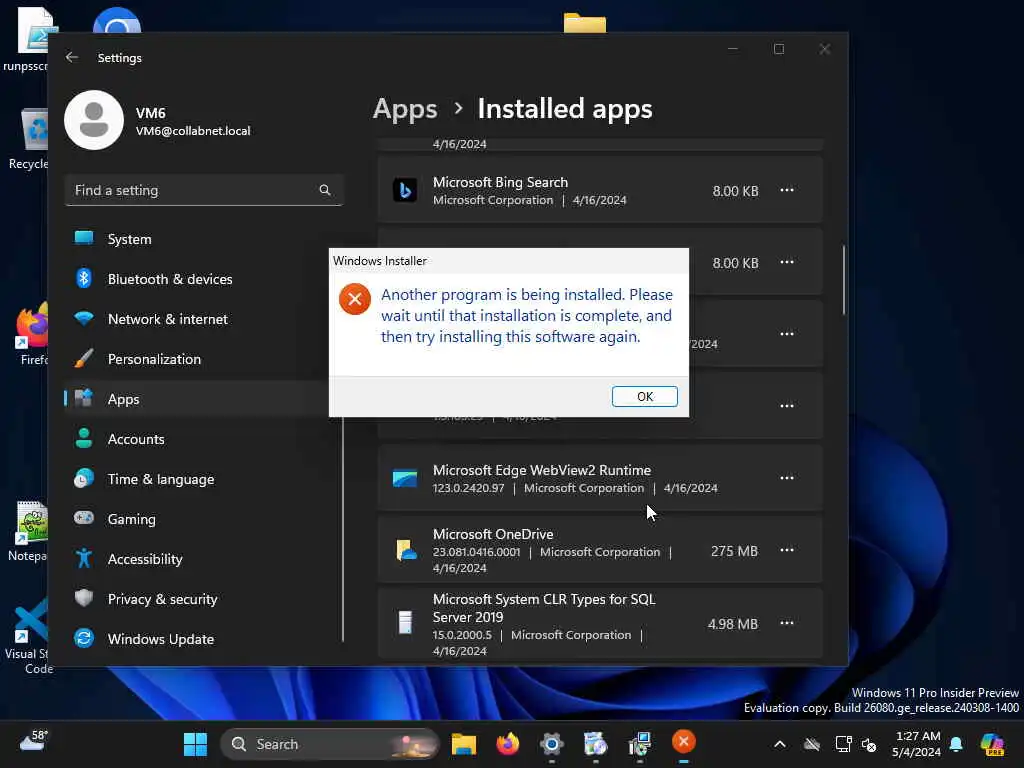Open the taskbar clock and date

point(917,744)
